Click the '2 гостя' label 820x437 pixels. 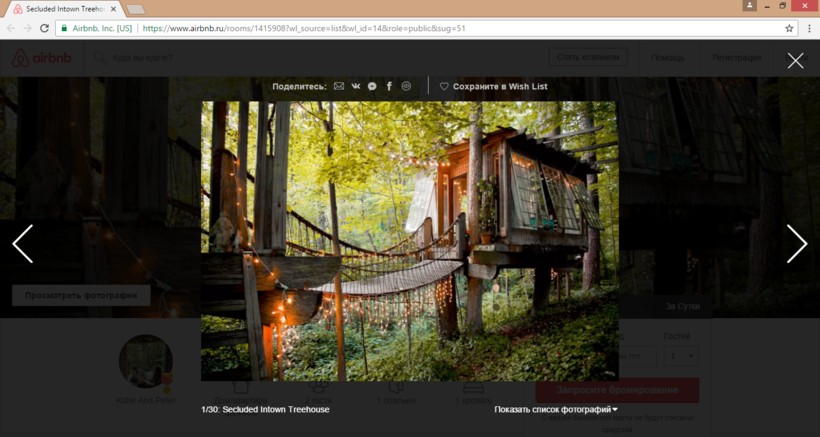tap(317, 400)
